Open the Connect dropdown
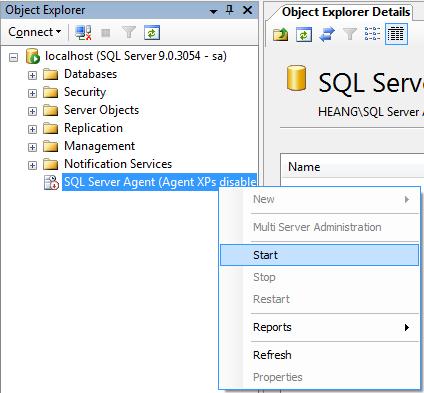Screen dimensions: 424x393 (35, 32)
